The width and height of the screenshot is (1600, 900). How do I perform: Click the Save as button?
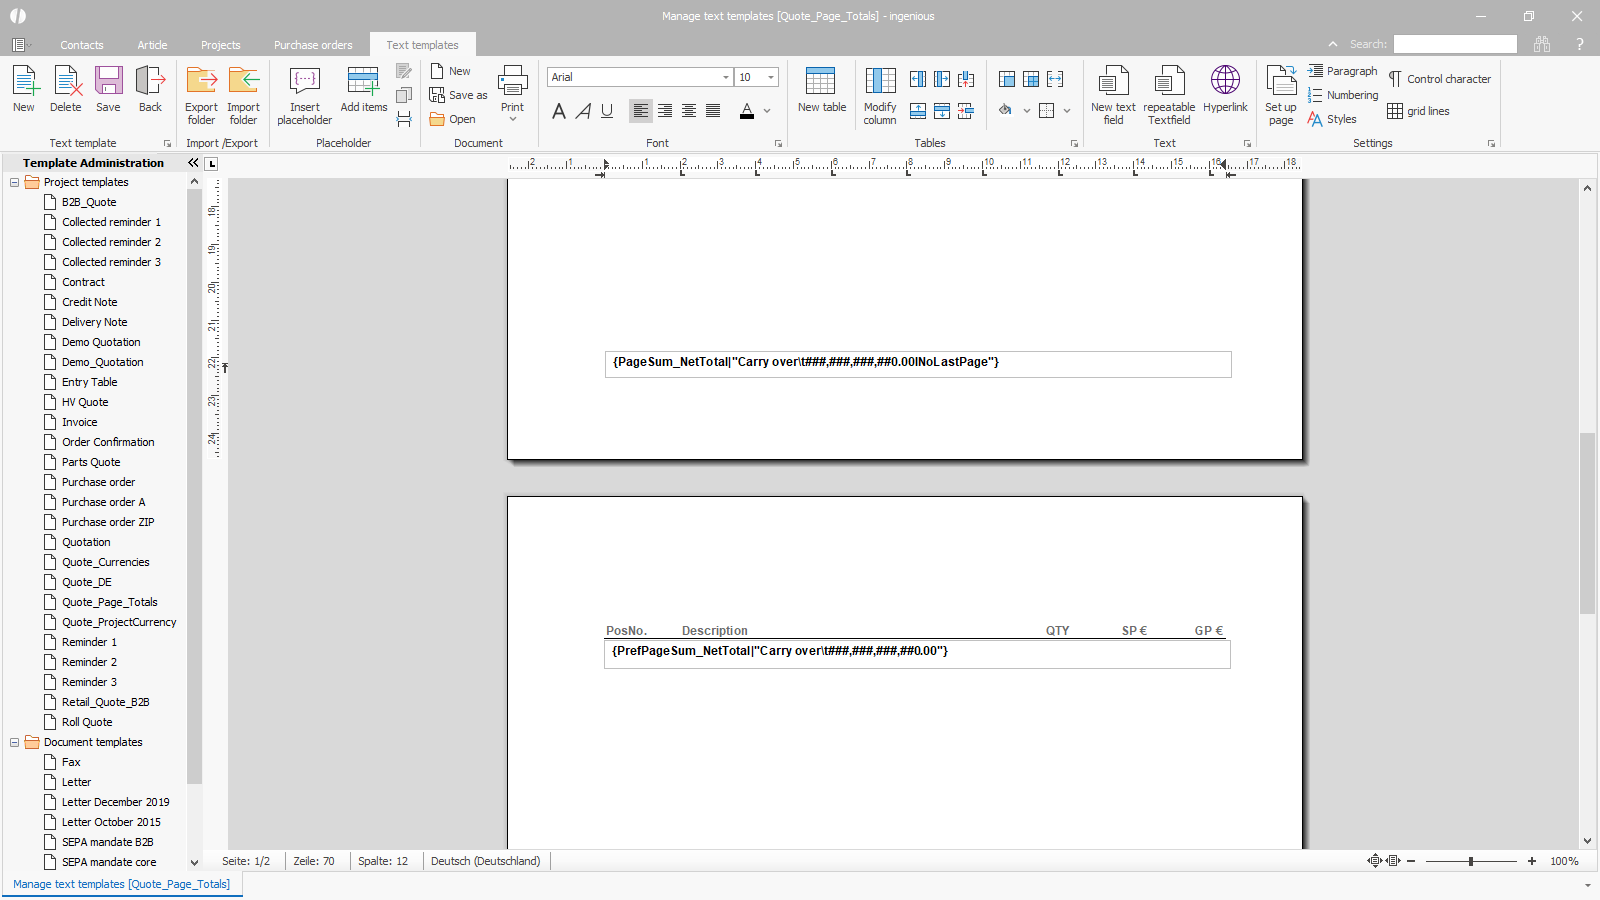pos(459,95)
